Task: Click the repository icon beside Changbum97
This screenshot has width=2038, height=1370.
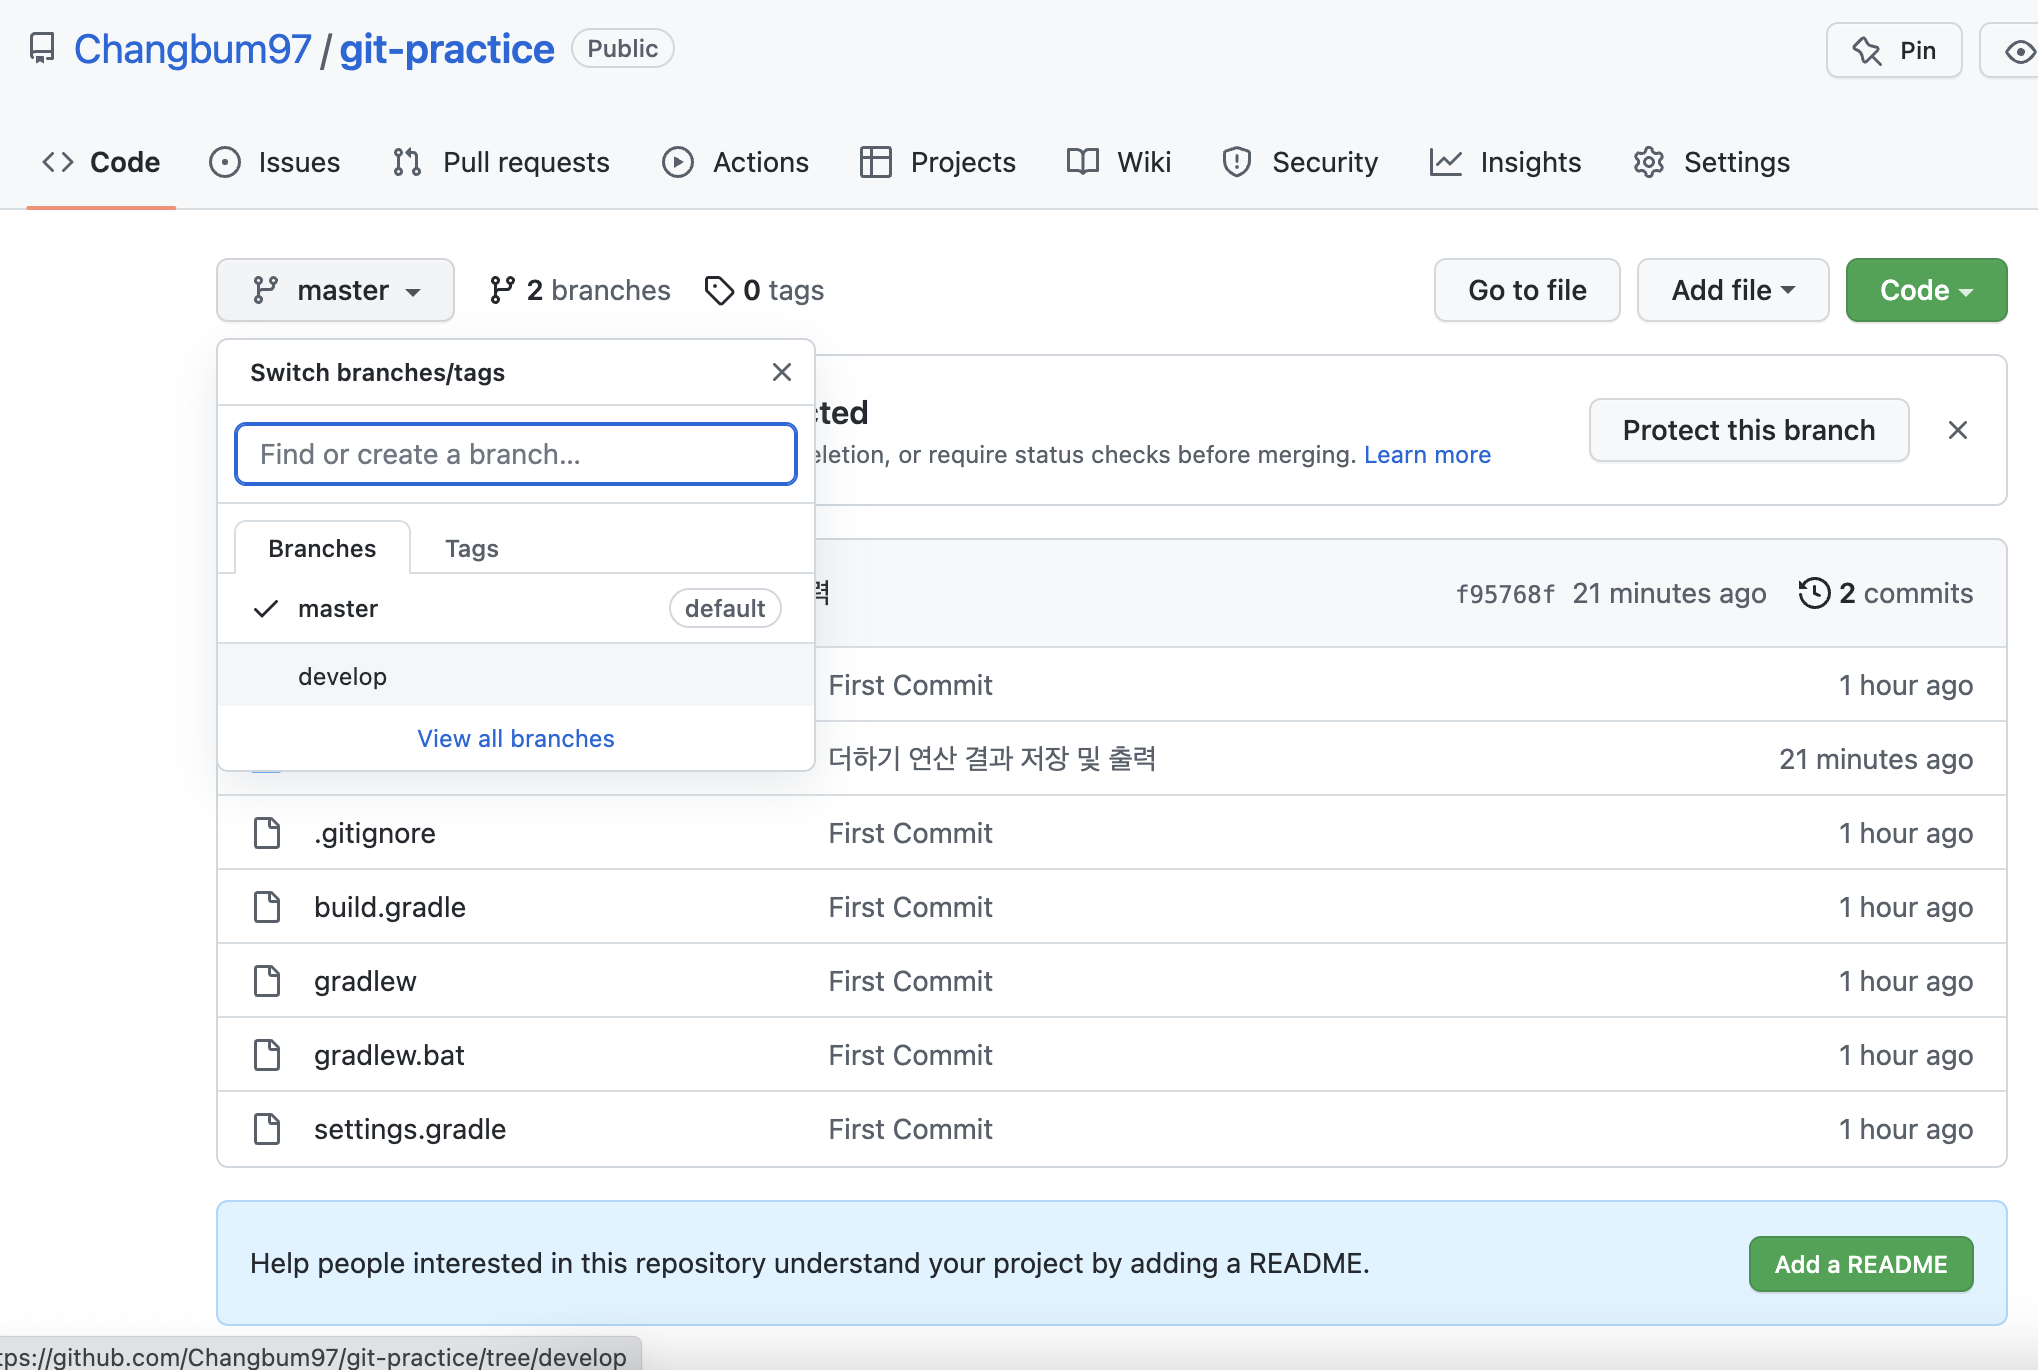Action: pyautogui.click(x=42, y=48)
